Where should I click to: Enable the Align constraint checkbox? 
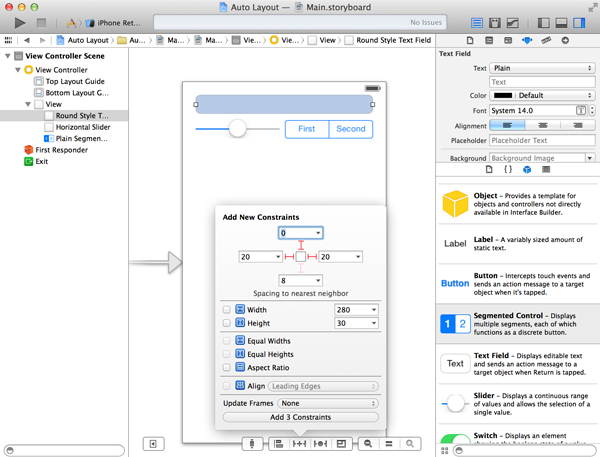[227, 386]
